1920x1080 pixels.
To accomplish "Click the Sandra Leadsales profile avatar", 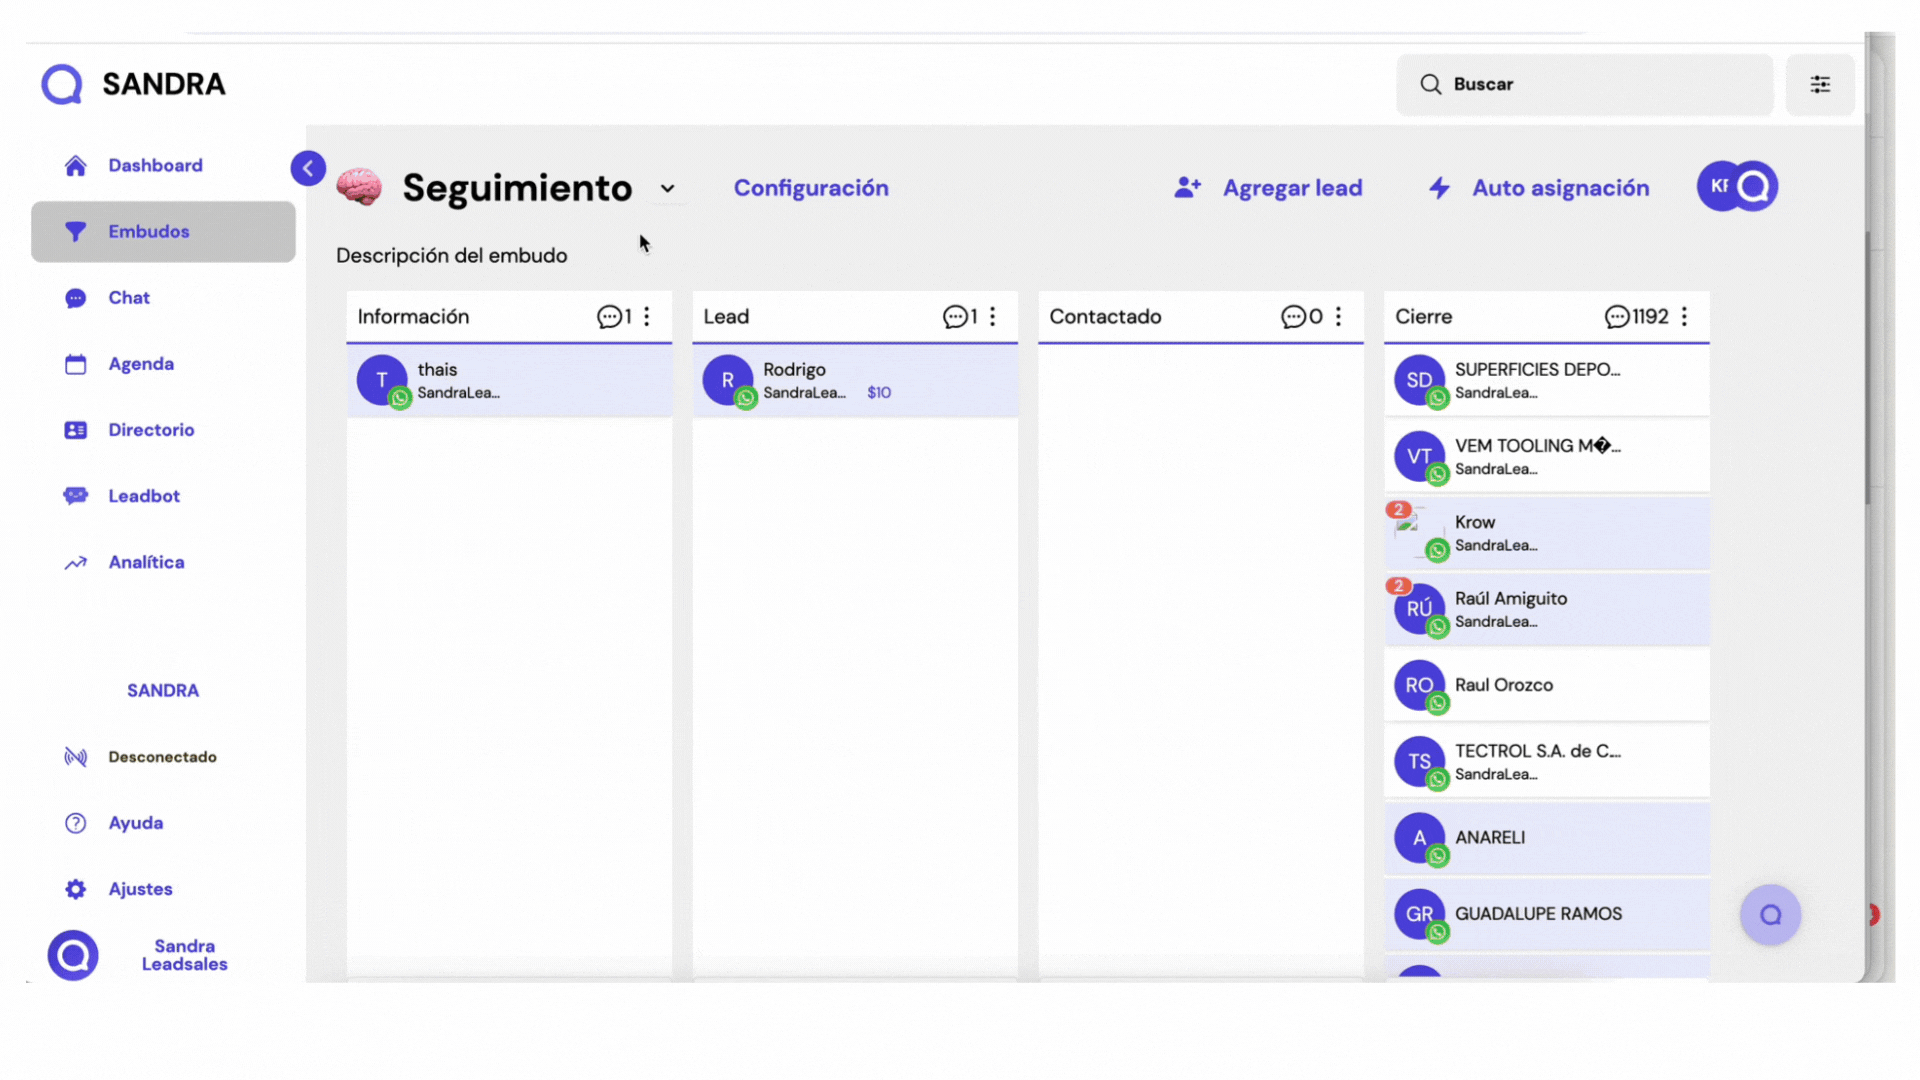I will pyautogui.click(x=73, y=955).
